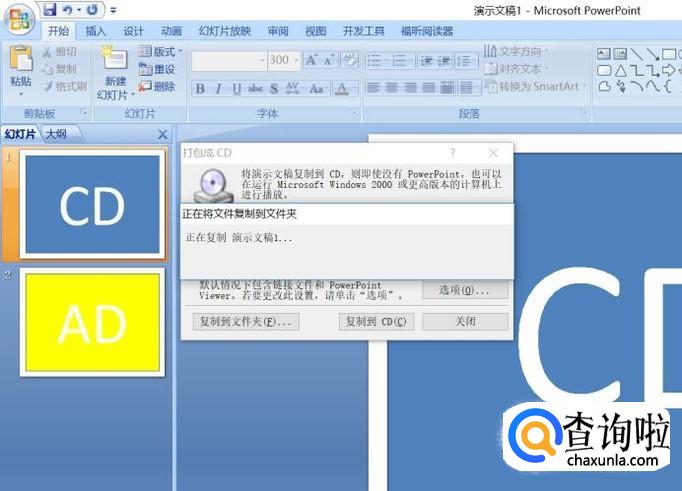Select the text box shape
Image resolution: width=682 pixels, height=491 pixels.
pyautogui.click(x=604, y=54)
